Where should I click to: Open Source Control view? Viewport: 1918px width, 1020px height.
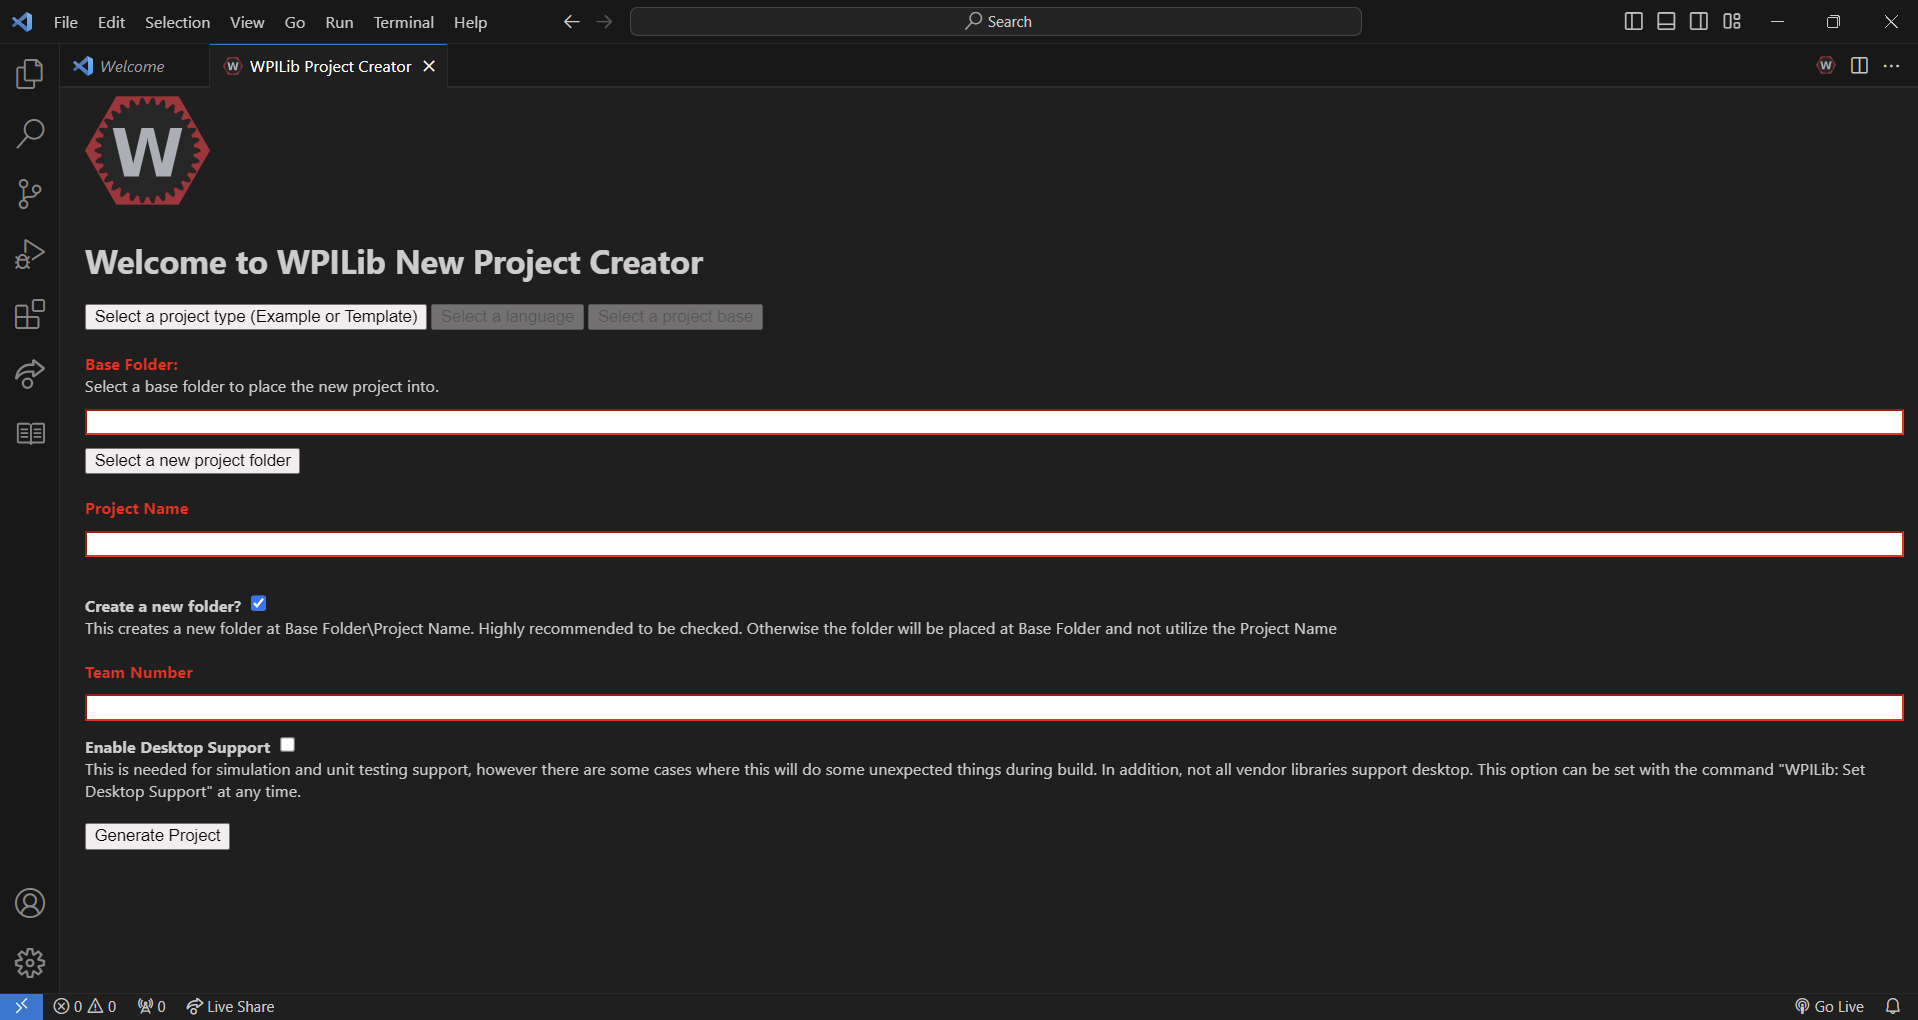[x=30, y=193]
